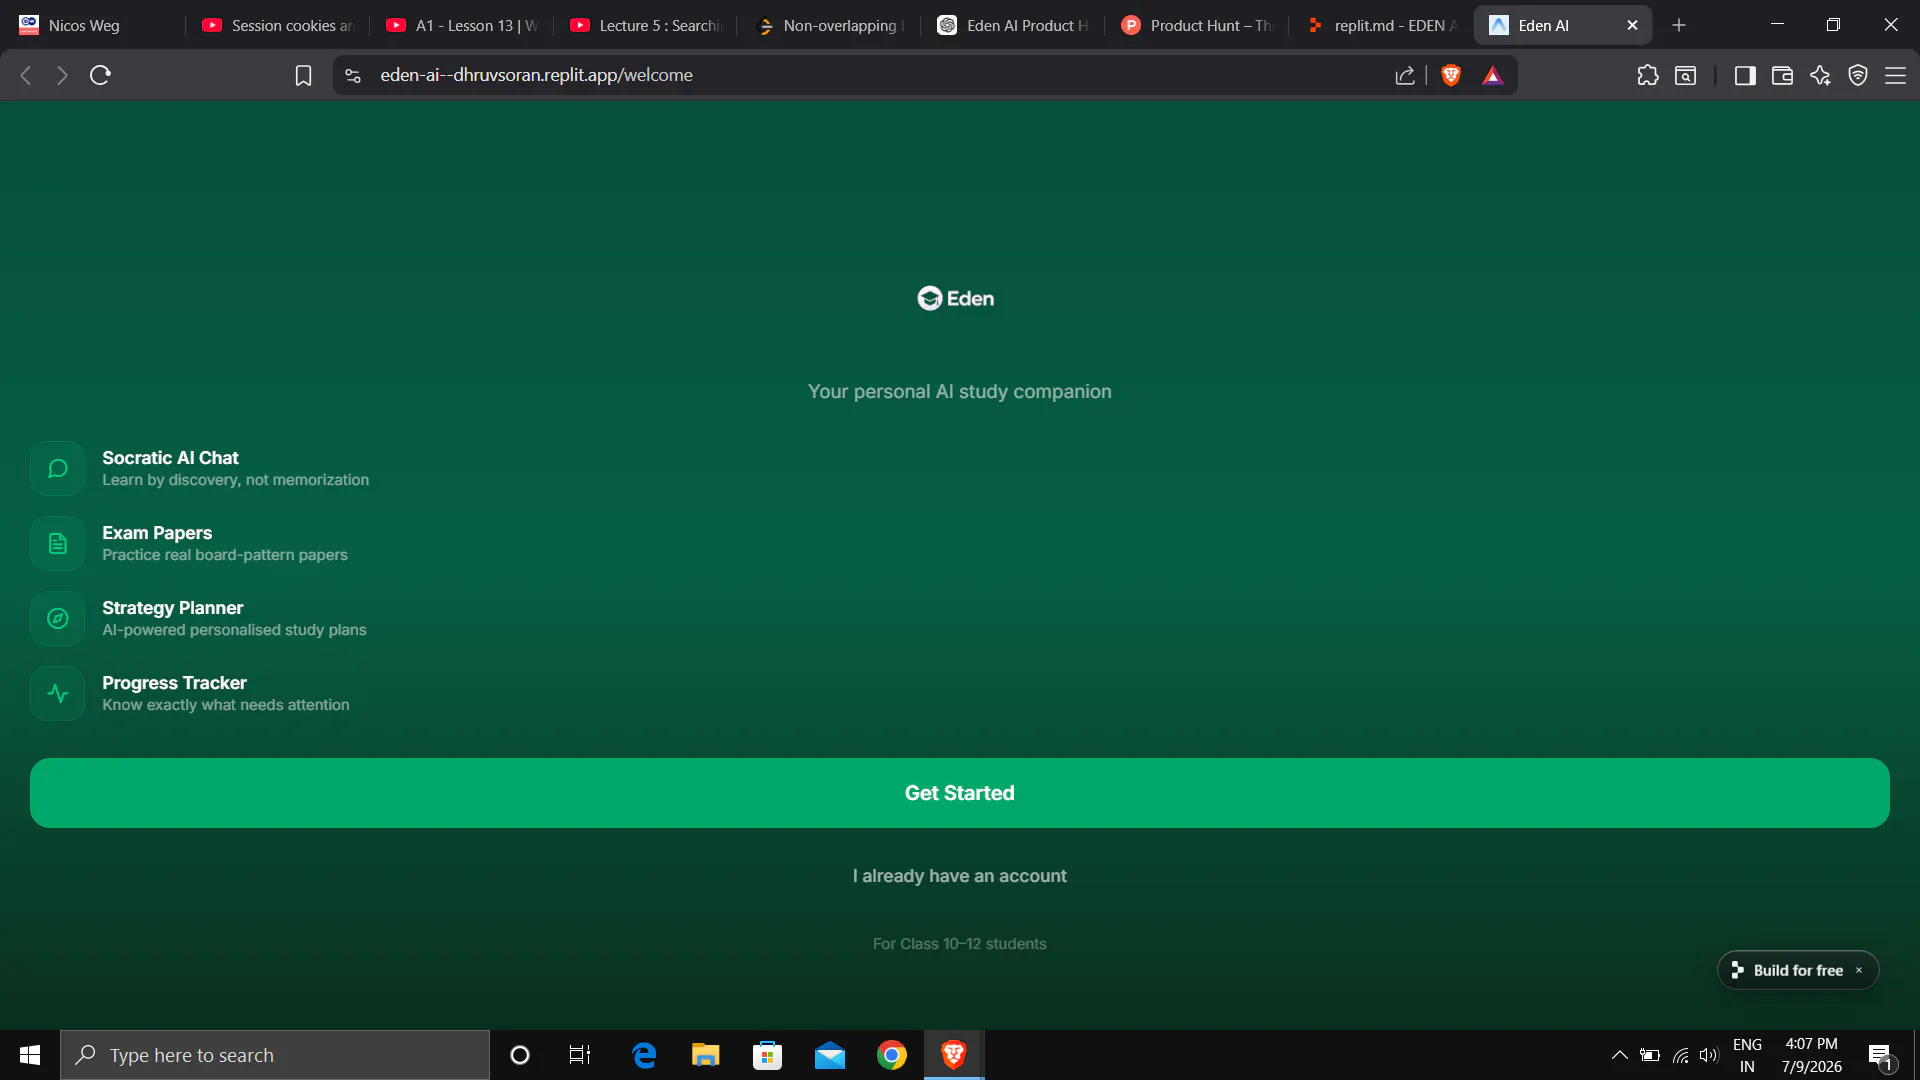Click the share page icon
Image resolution: width=1920 pixels, height=1080 pixels.
tap(1405, 75)
